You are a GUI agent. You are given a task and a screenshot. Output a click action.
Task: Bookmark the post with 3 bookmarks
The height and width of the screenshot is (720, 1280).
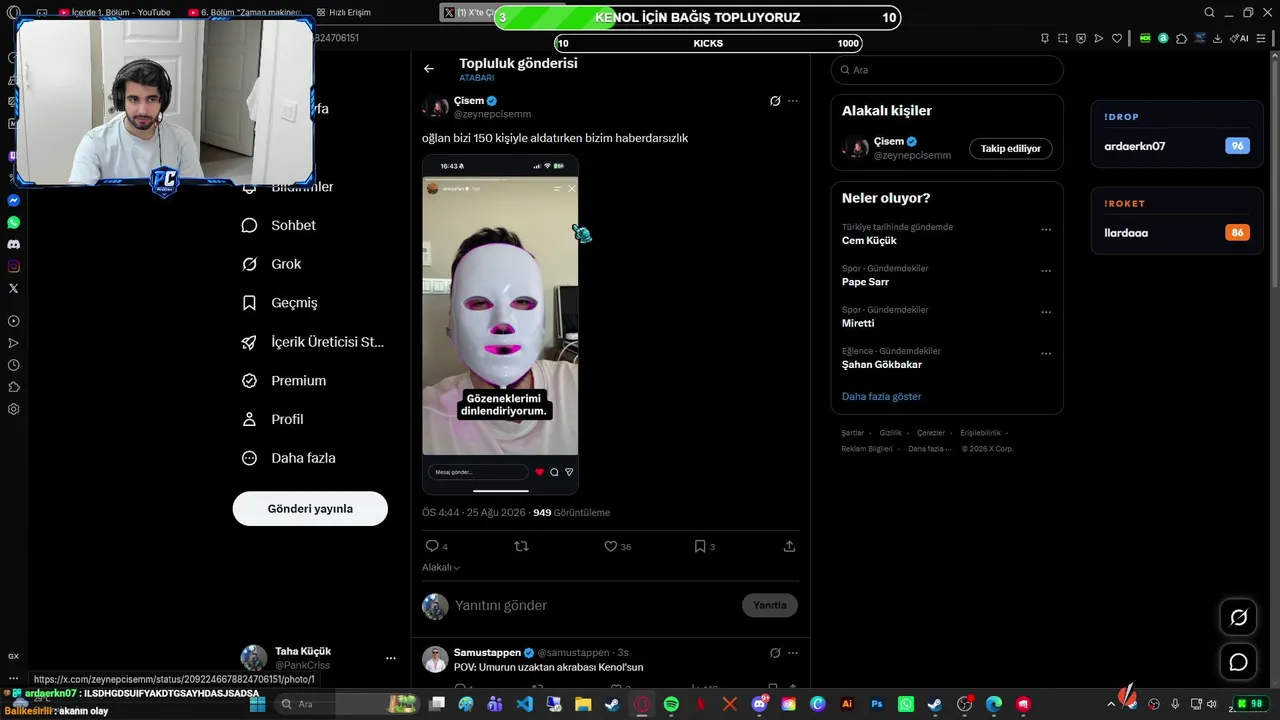[x=700, y=546]
